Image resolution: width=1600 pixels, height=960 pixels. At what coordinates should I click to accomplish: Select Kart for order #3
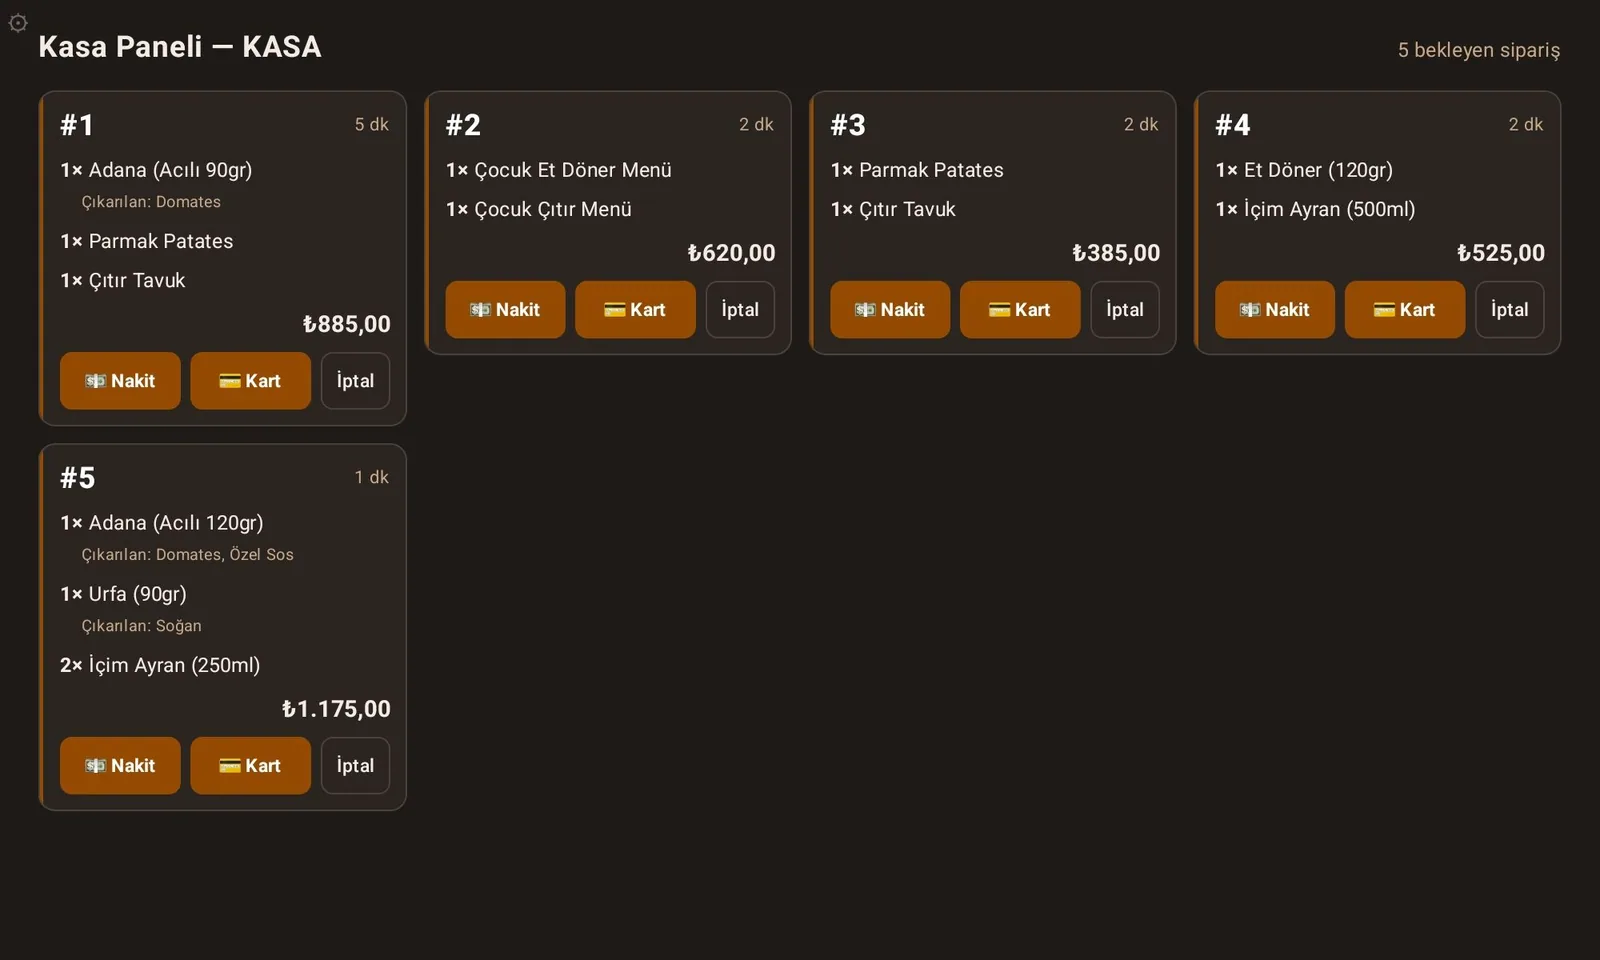(1020, 310)
